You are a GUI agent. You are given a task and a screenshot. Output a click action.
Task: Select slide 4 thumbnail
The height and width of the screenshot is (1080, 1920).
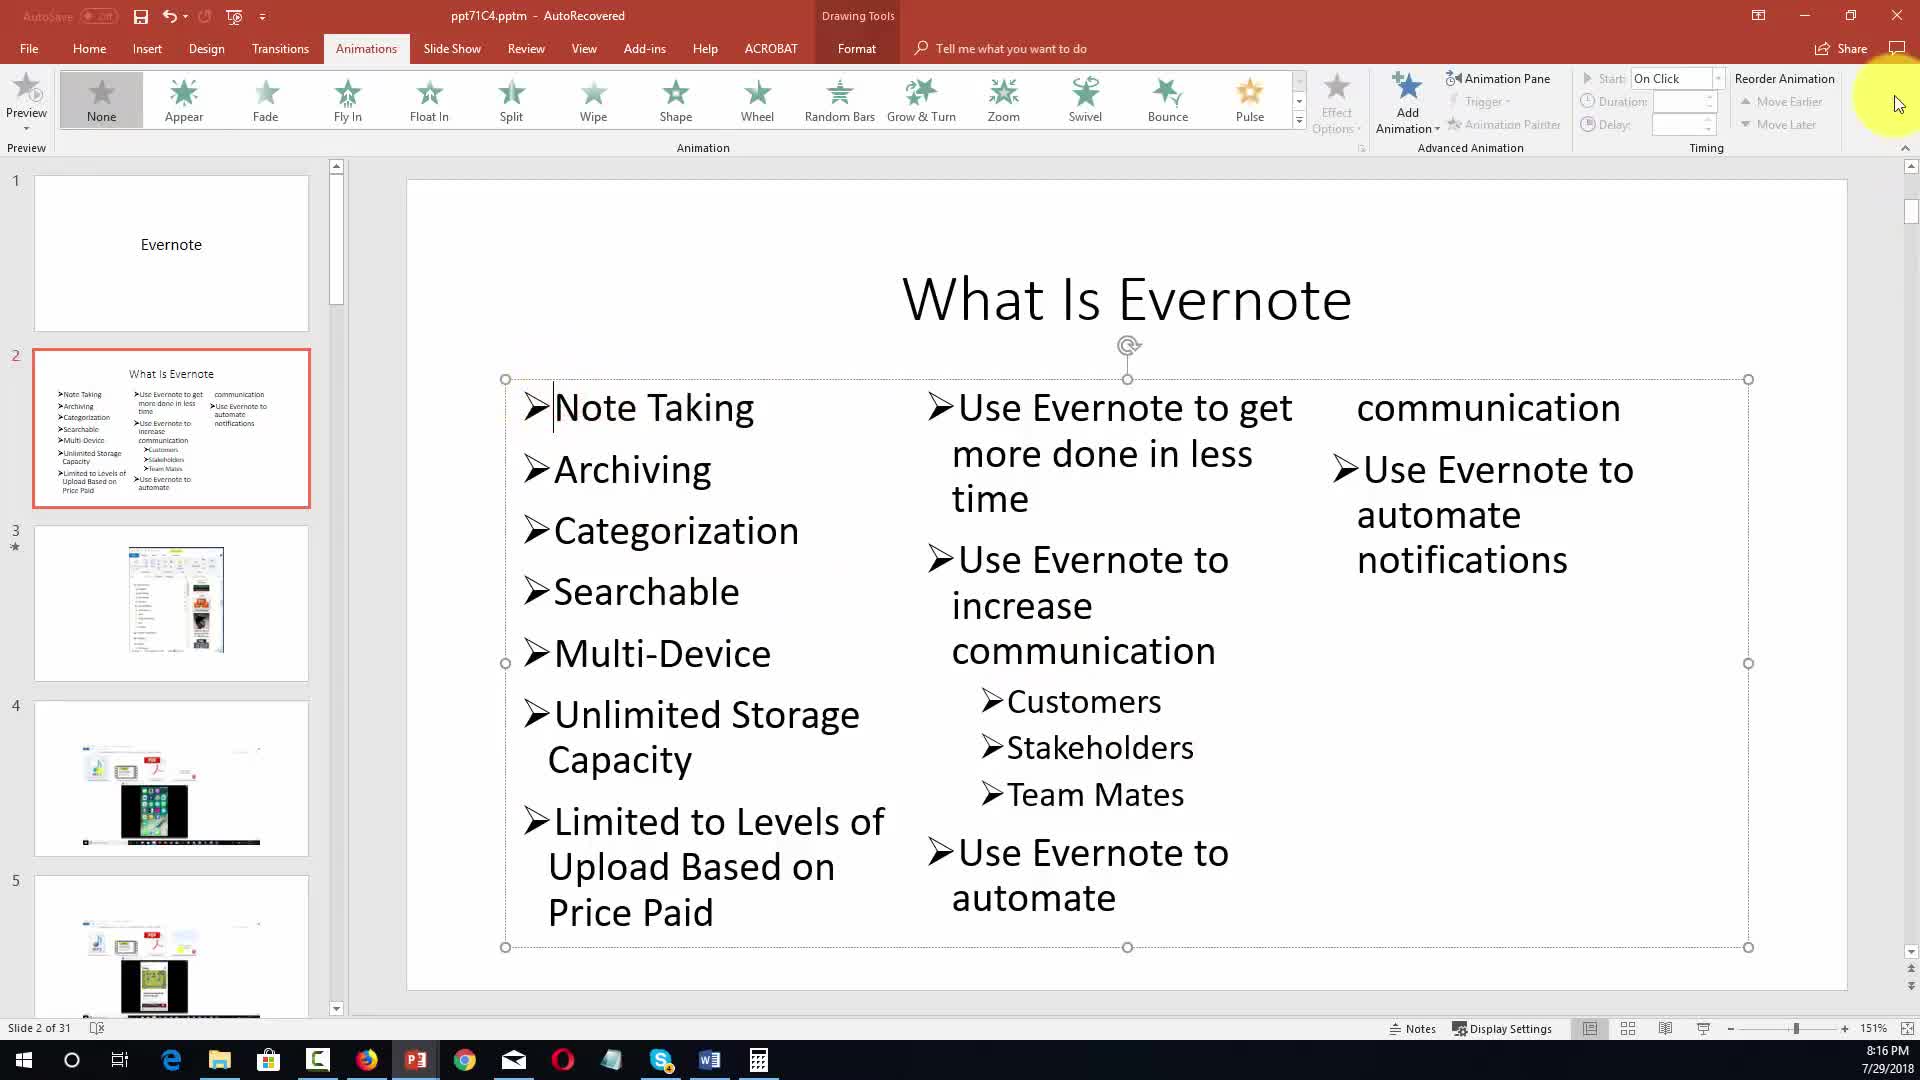tap(171, 778)
